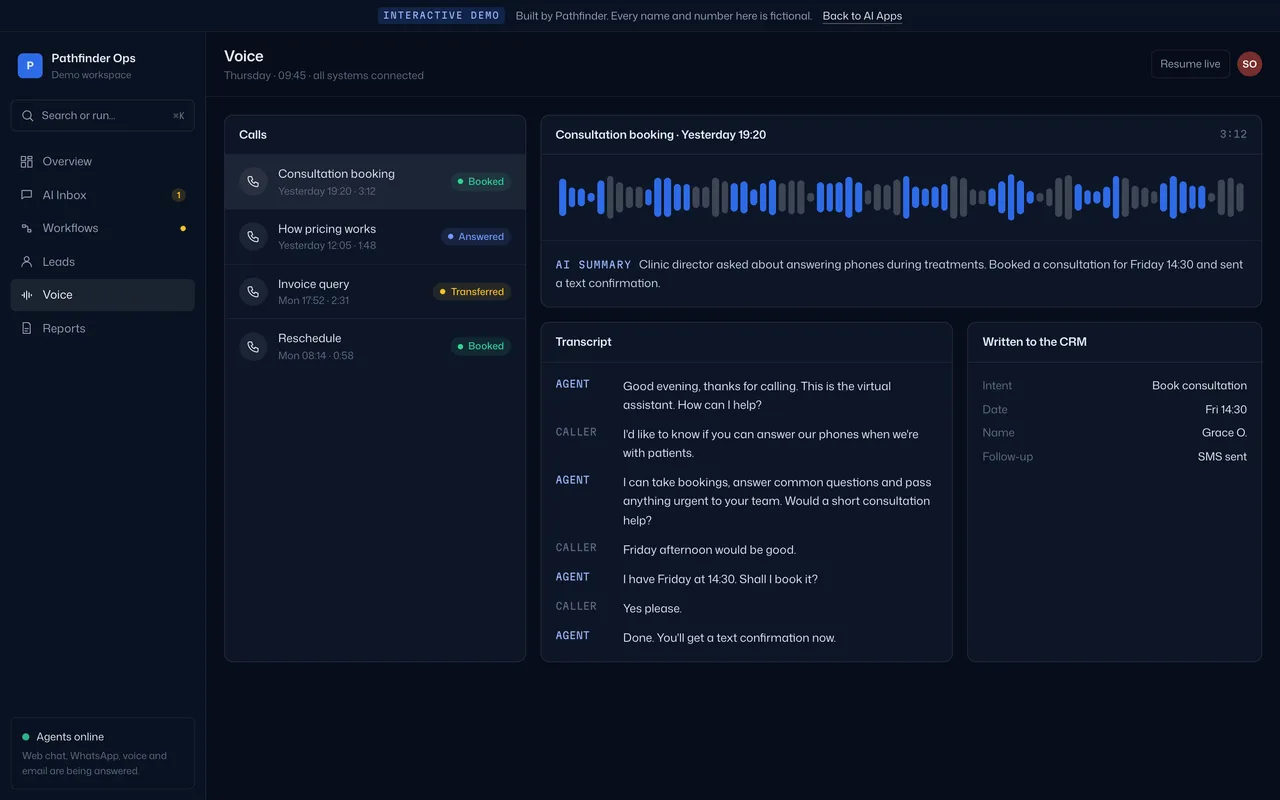This screenshot has height=800, width=1280.
Task: Seek within the call audio waveform
Action: [x=901, y=197]
